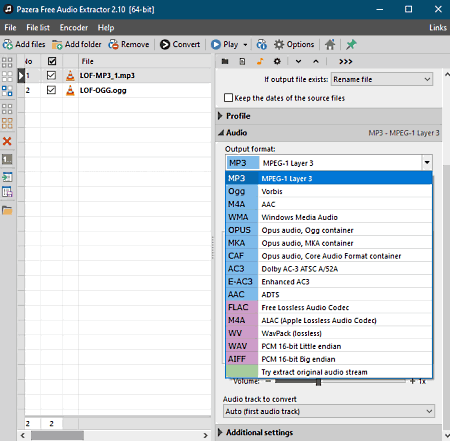Click the home page house icon
450x441 pixels.
pyautogui.click(x=330, y=44)
